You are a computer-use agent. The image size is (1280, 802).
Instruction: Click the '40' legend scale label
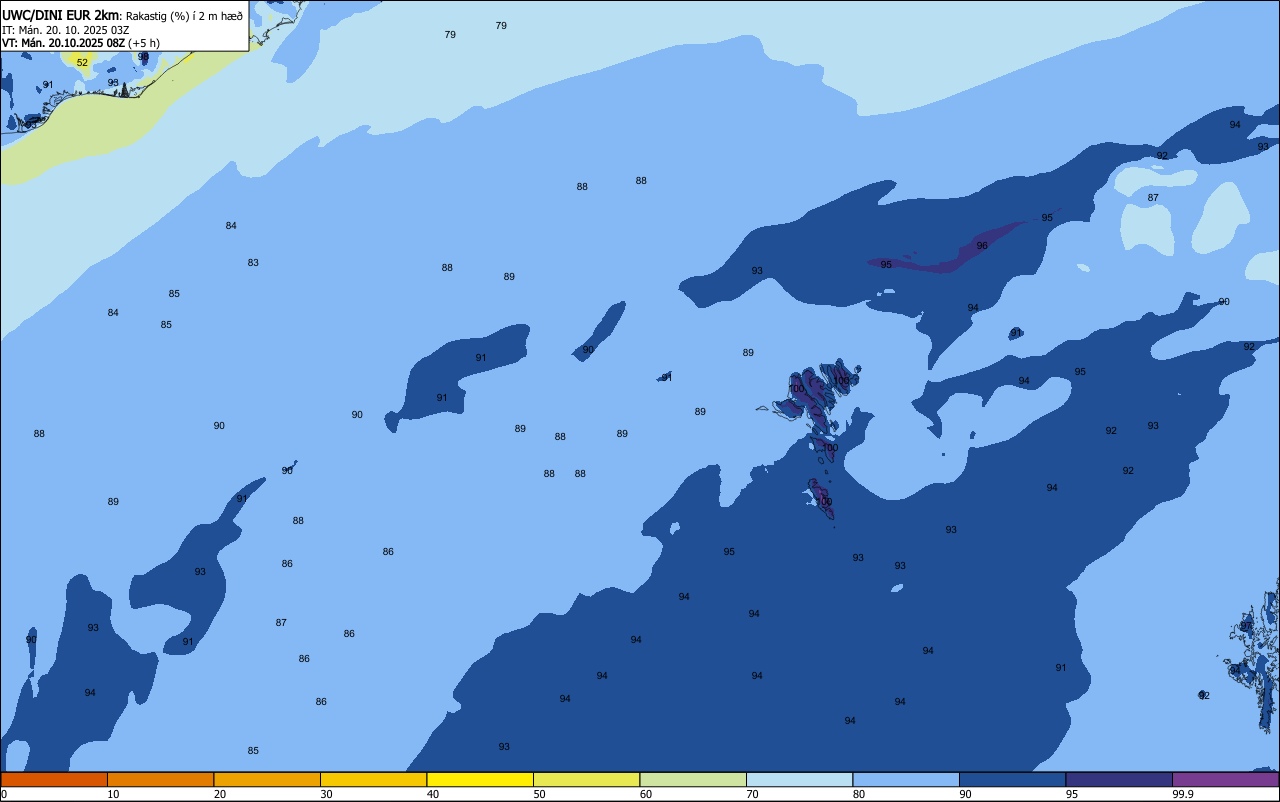[433, 794]
